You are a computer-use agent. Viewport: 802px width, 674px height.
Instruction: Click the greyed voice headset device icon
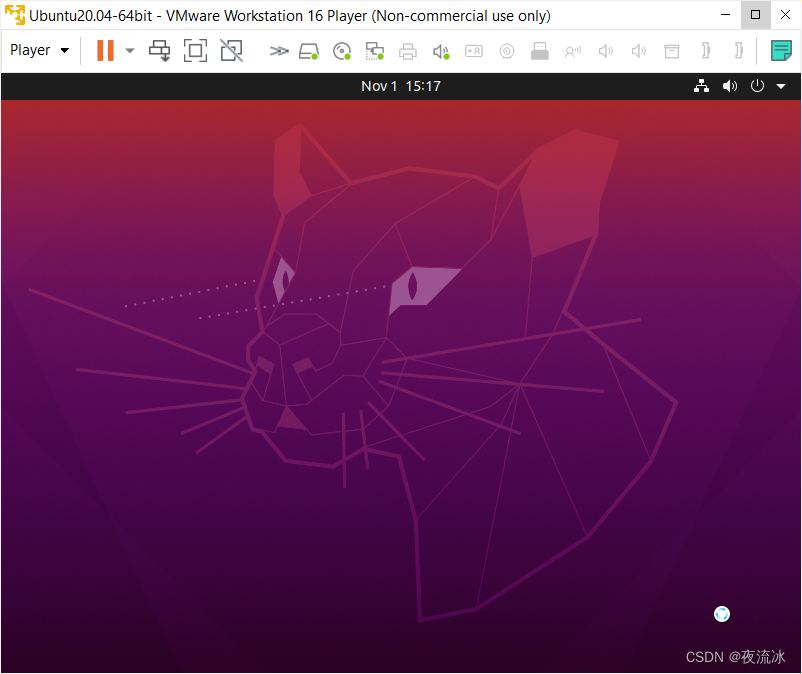pos(573,51)
